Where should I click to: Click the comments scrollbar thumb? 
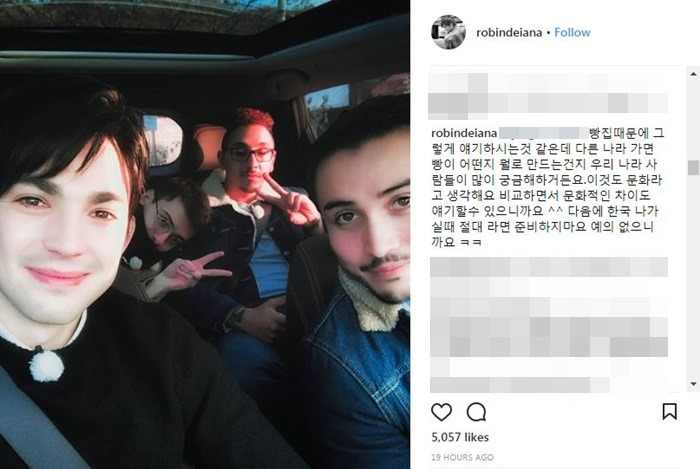point(693,168)
